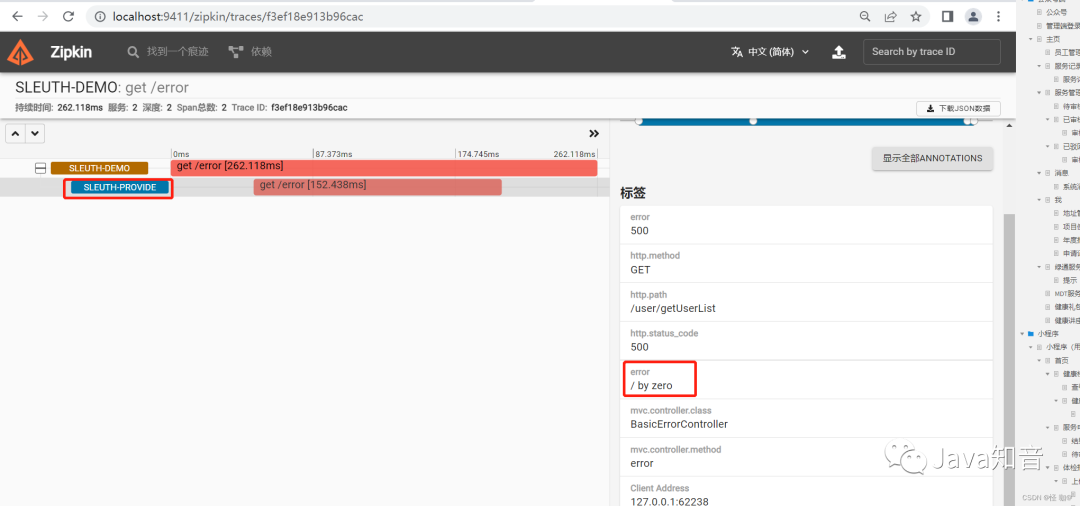Go back in the browser
Viewport: 1080px width, 506px height.
coord(18,17)
